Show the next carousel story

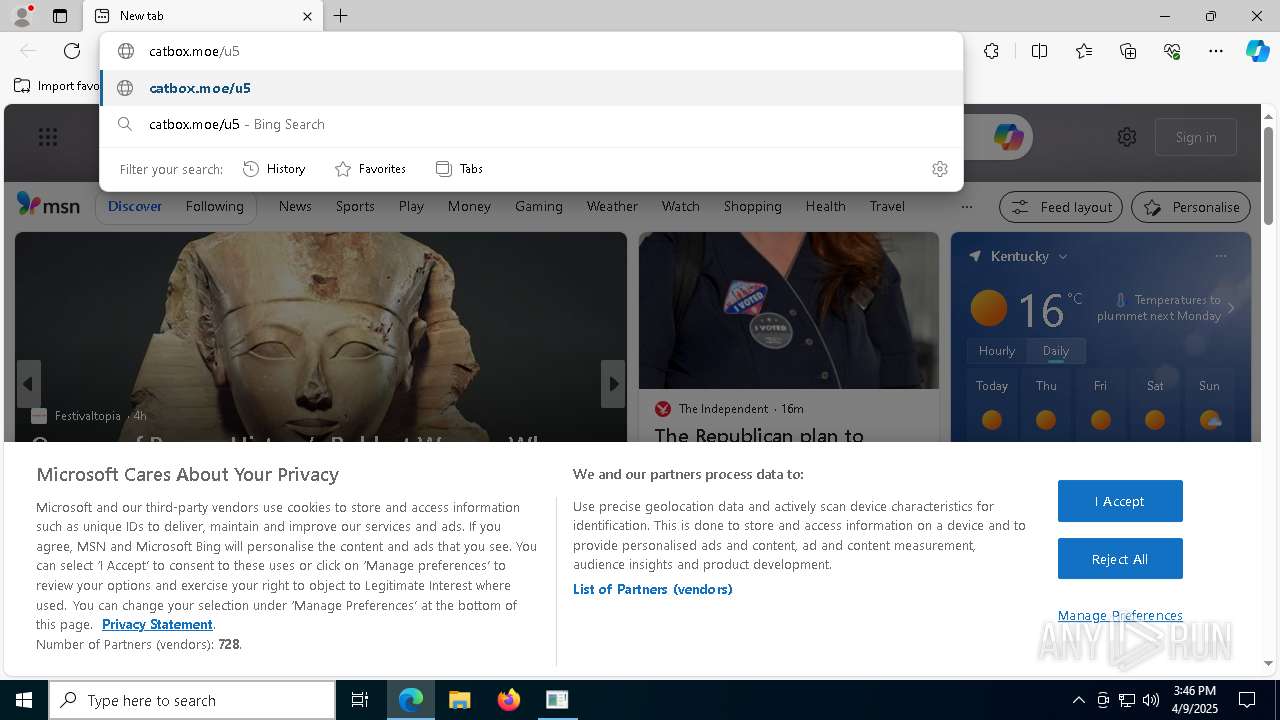[613, 384]
